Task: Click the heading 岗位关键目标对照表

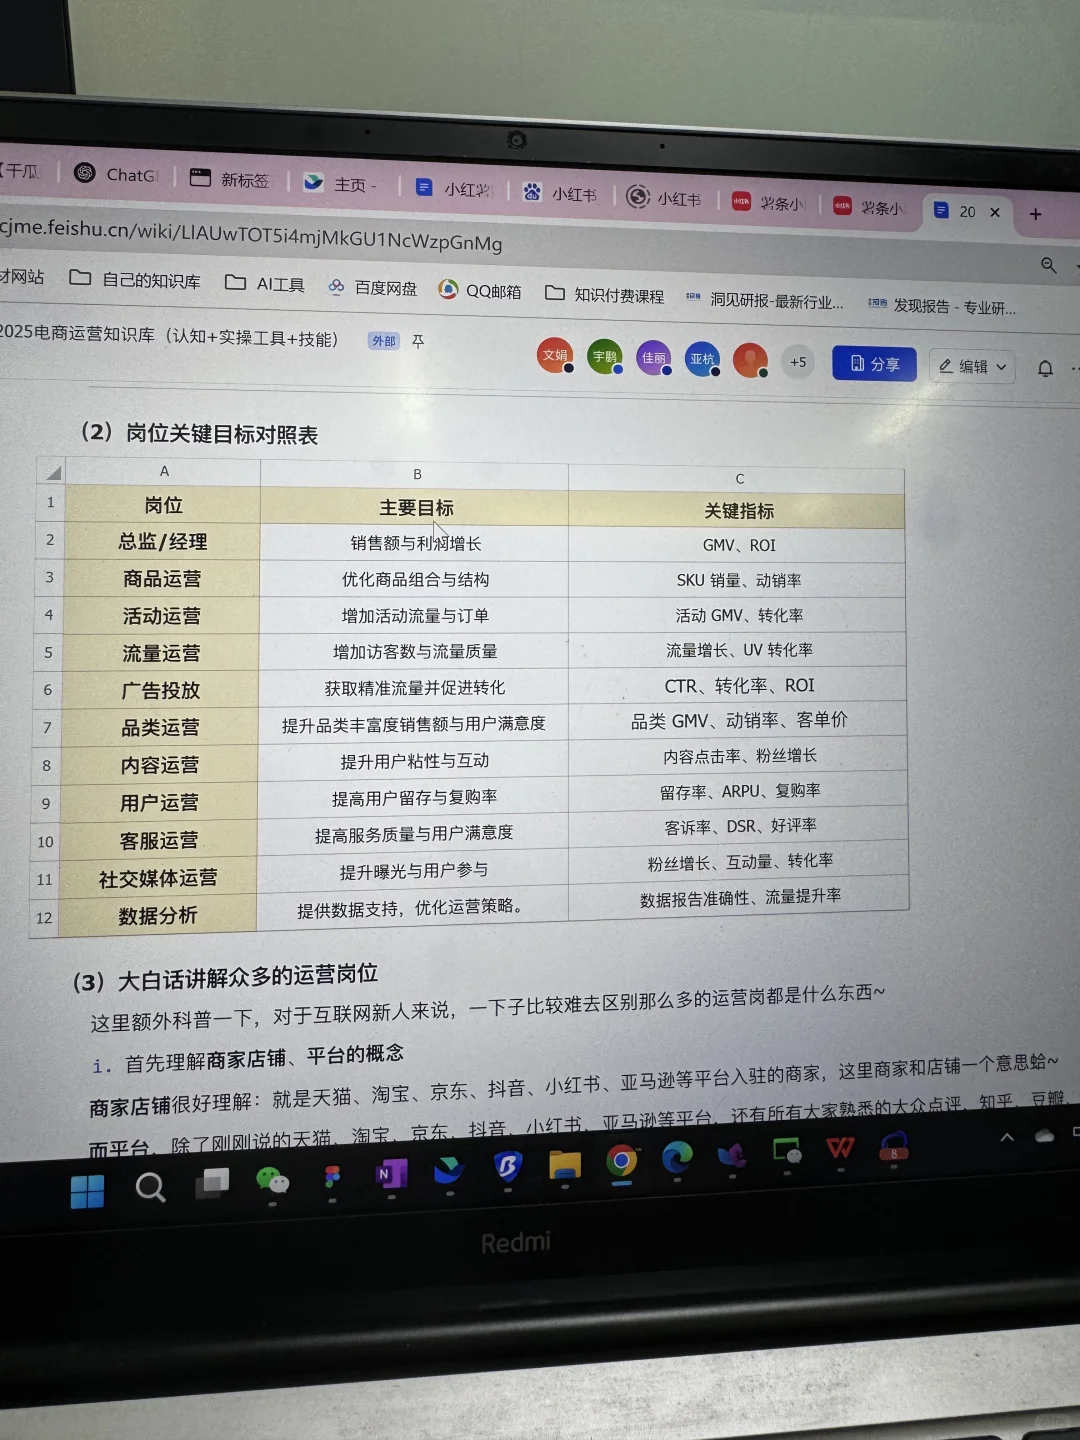Action: click(222, 434)
